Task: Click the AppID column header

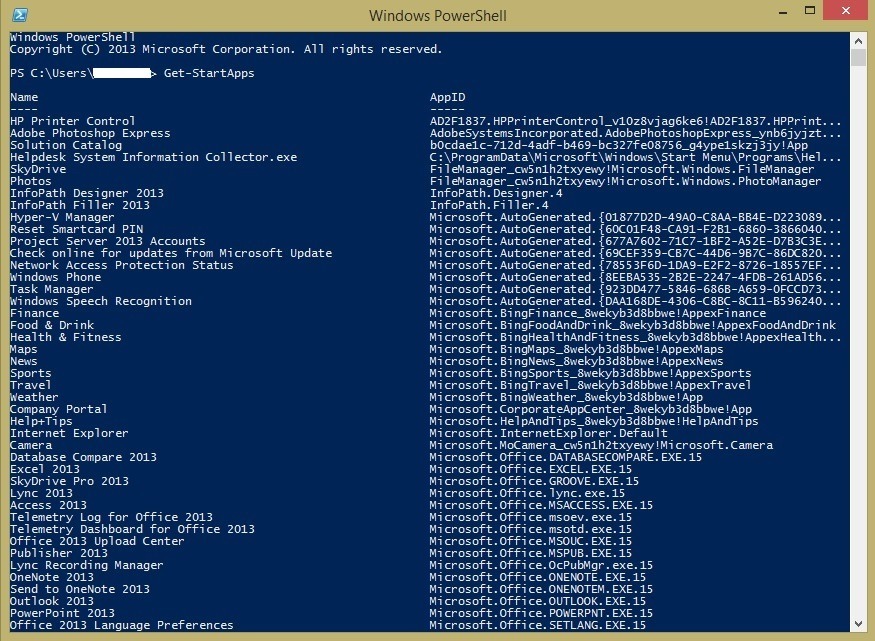Action: (x=447, y=97)
